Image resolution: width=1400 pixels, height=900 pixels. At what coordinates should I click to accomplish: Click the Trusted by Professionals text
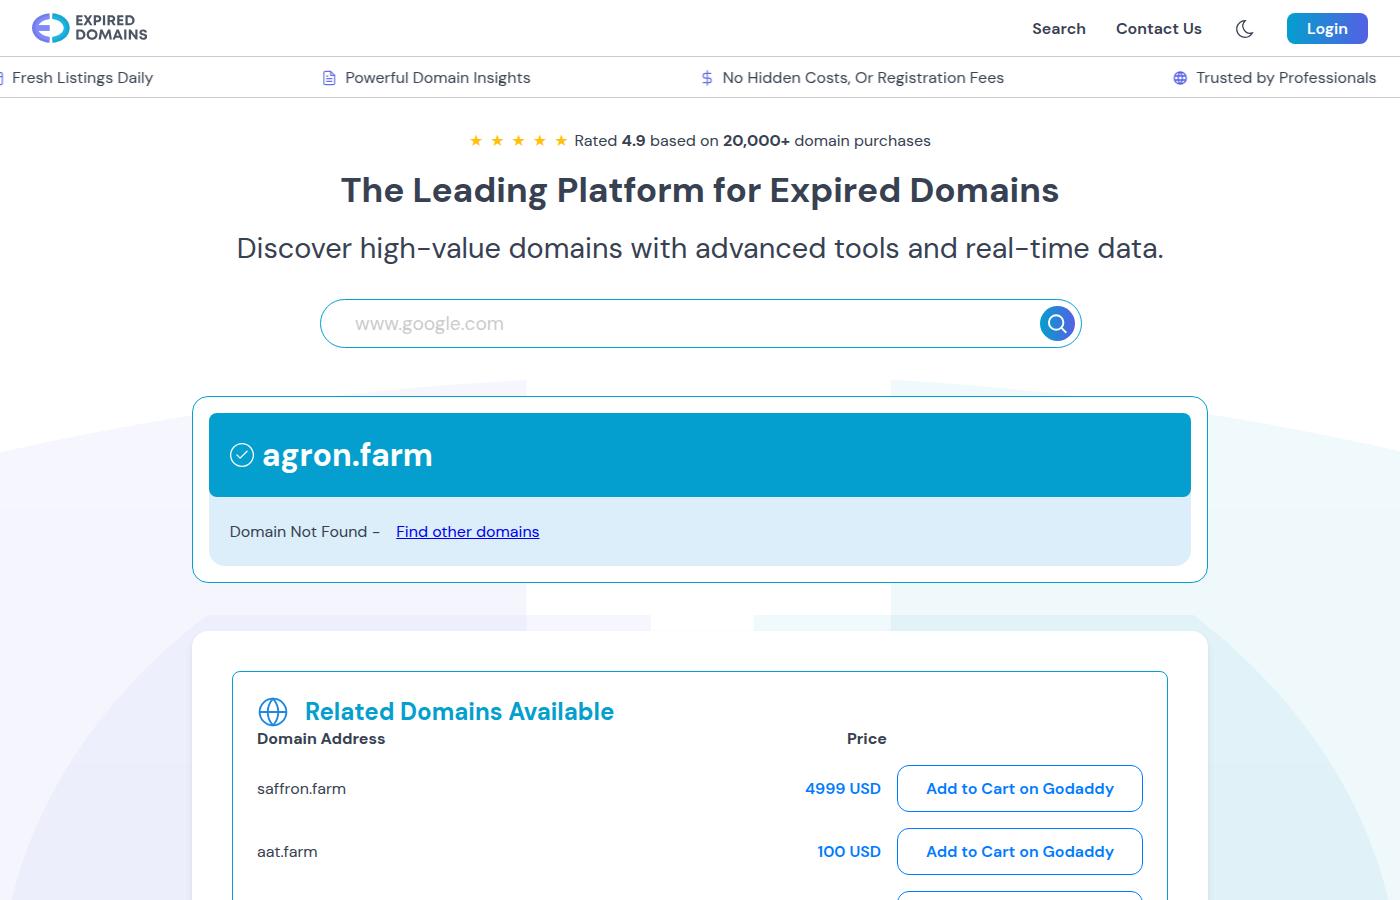[x=1286, y=78]
